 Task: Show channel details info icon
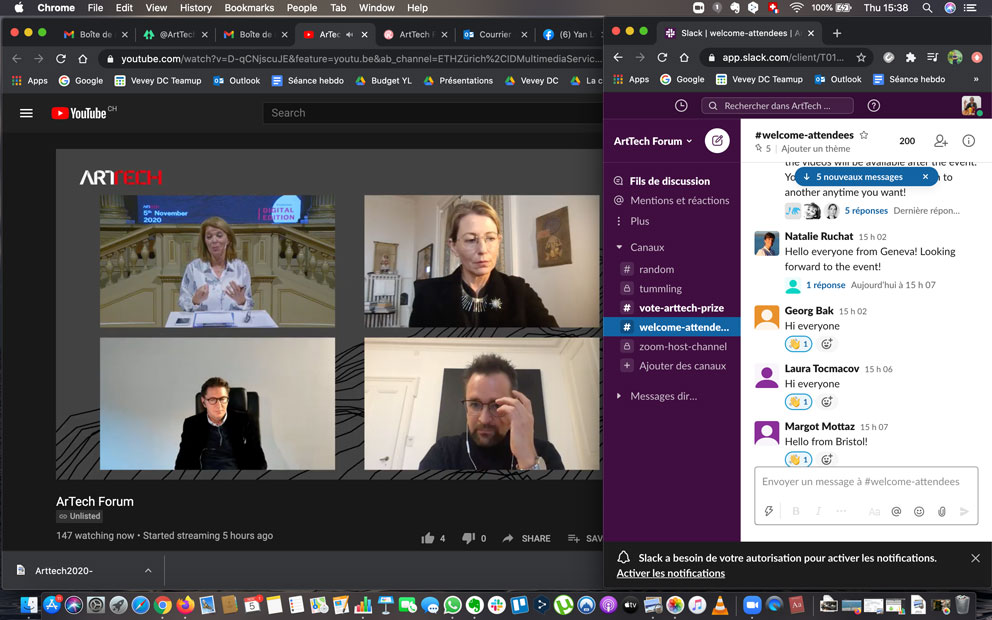click(969, 140)
